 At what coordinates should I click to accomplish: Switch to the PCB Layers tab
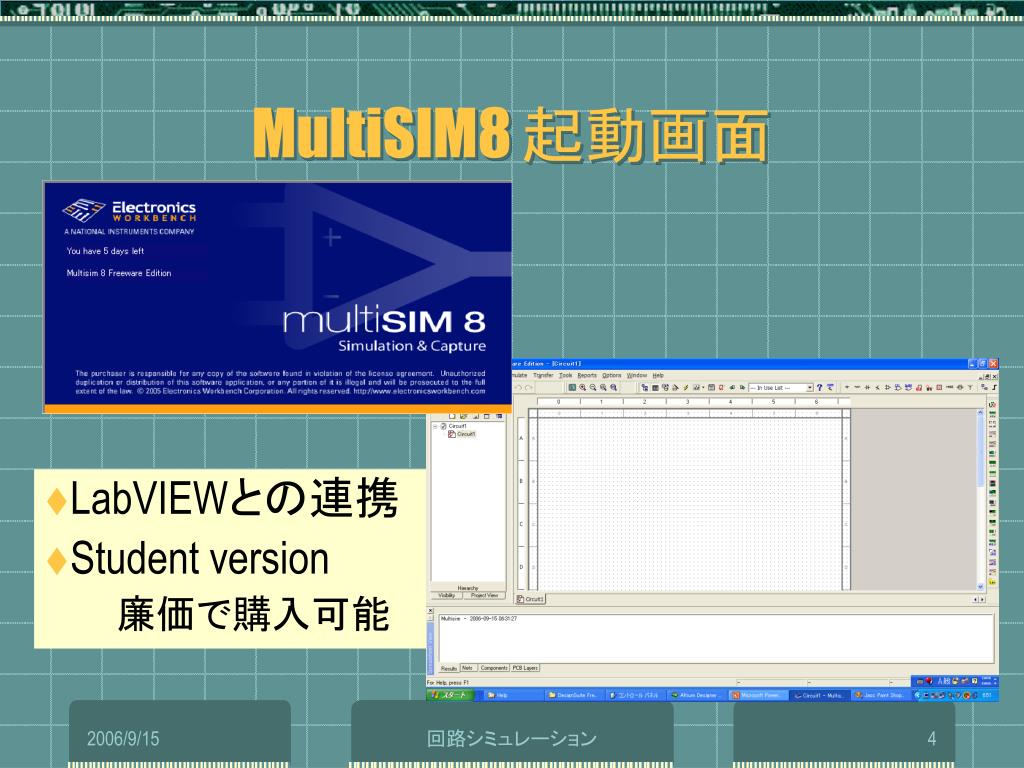click(x=525, y=668)
